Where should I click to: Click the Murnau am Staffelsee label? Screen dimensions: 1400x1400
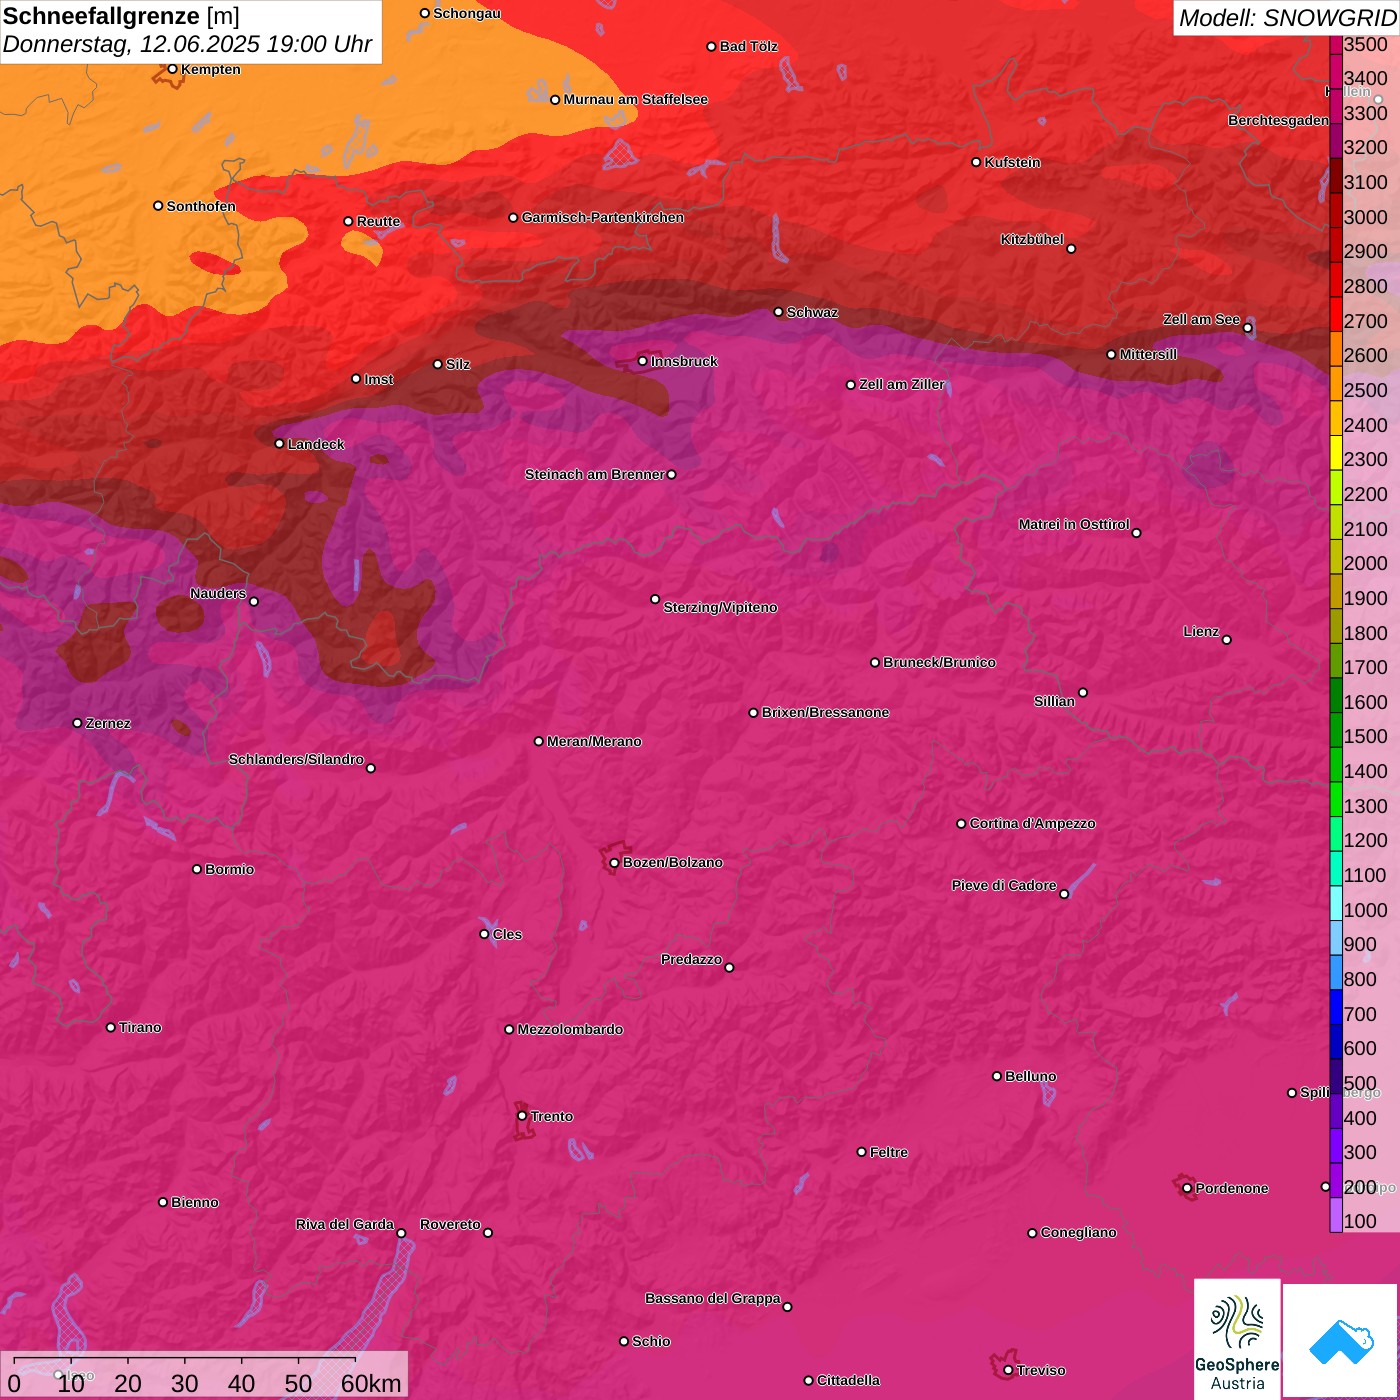tap(635, 99)
